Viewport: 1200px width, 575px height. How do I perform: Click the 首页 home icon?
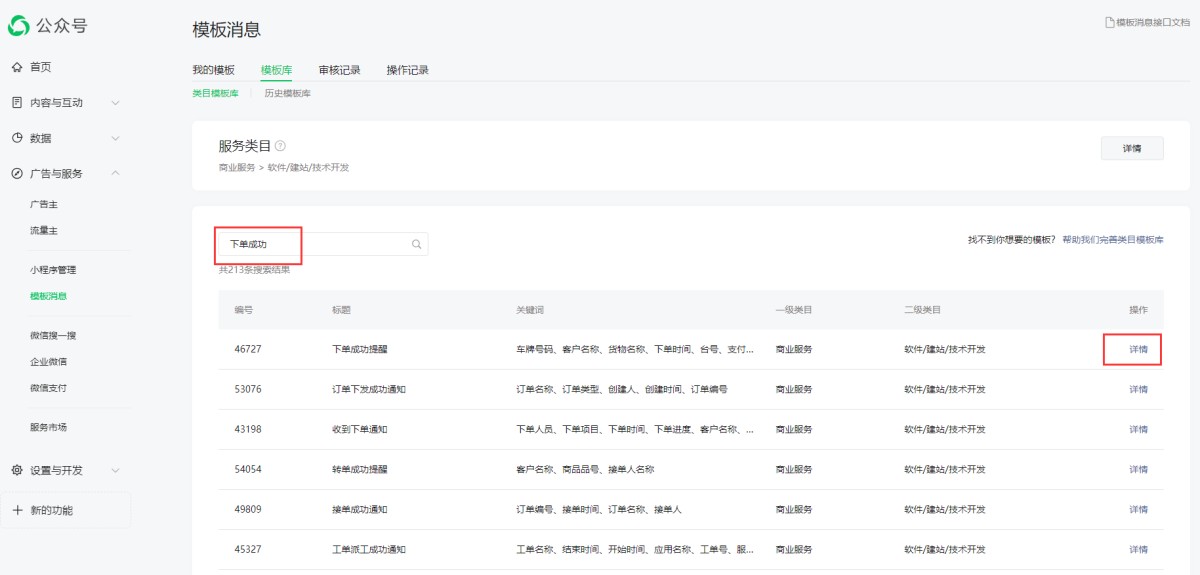[17, 67]
